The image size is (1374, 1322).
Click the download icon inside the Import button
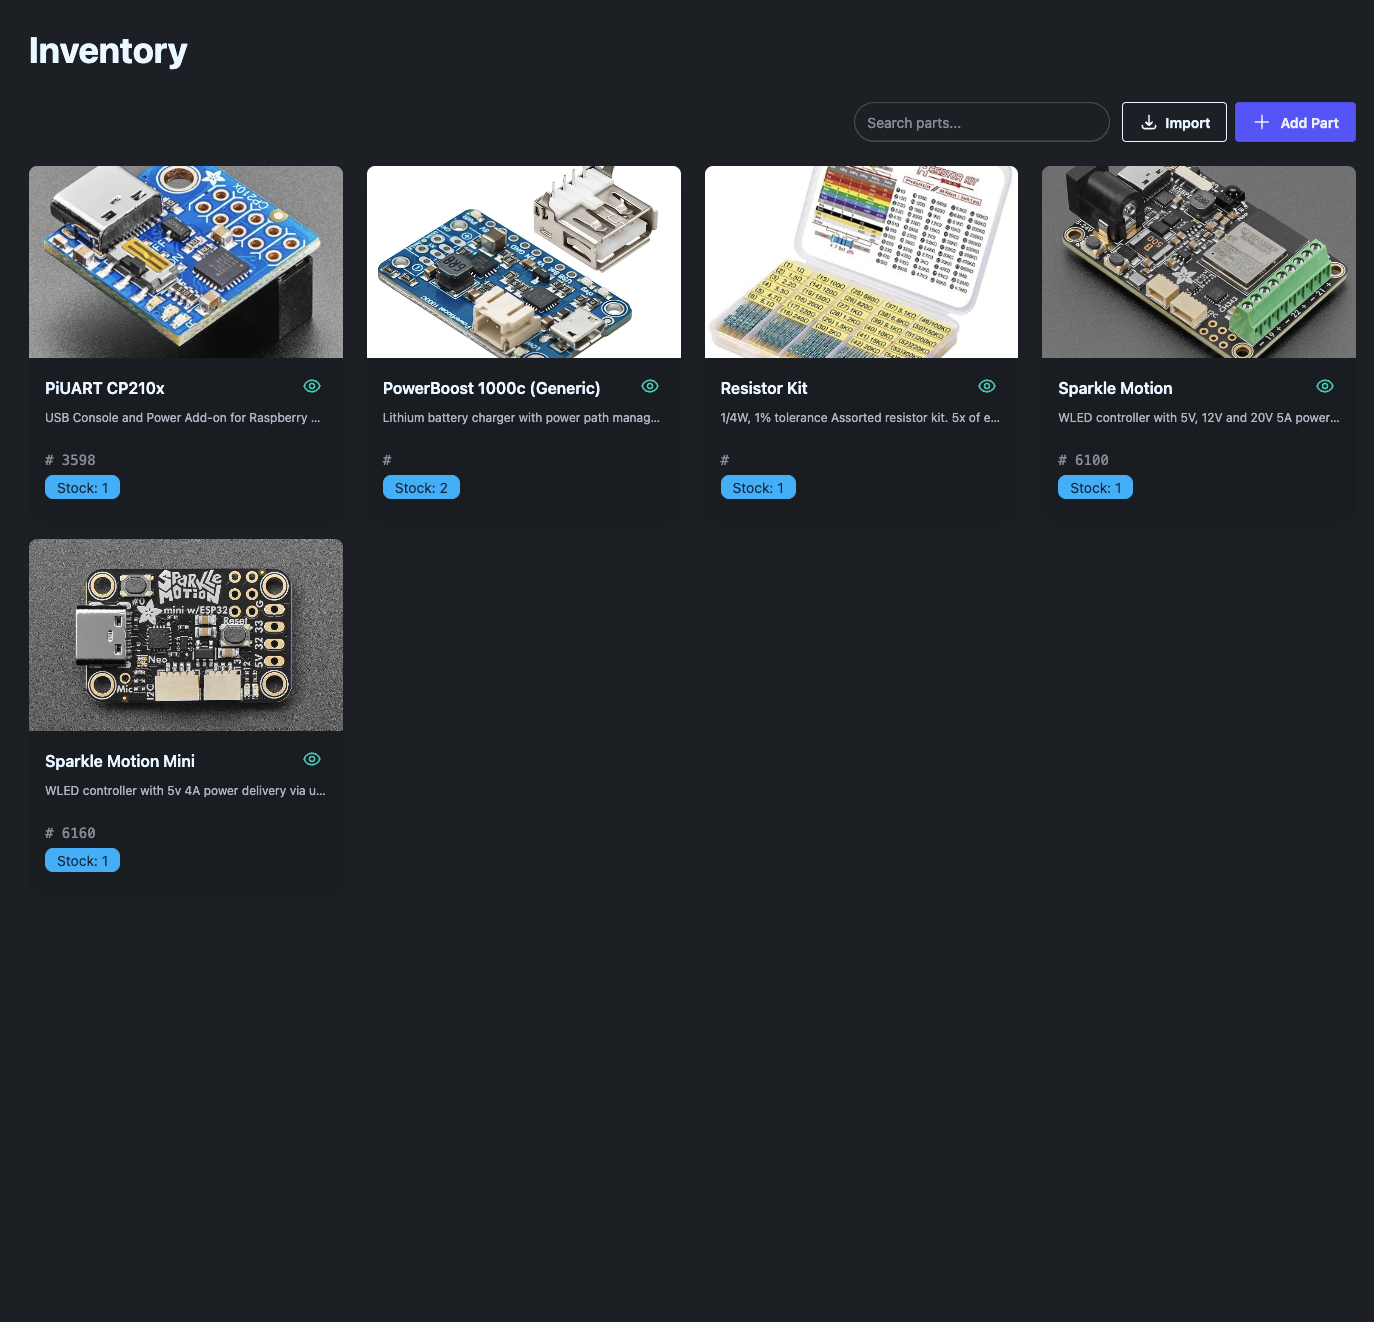coord(1148,122)
